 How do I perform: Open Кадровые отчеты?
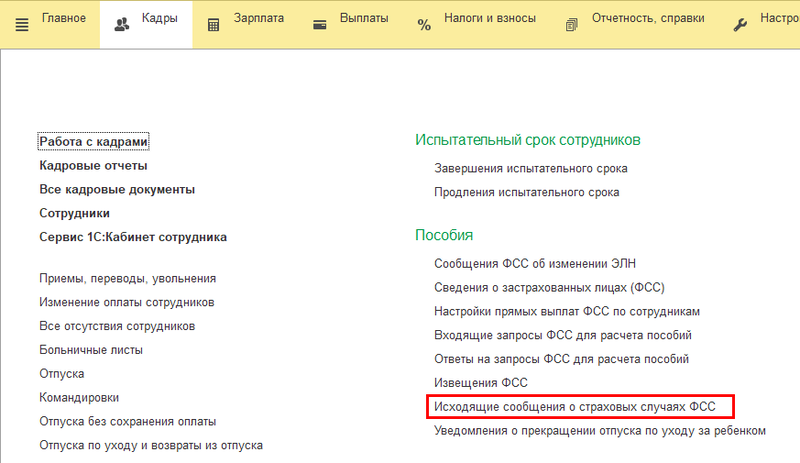(93, 165)
